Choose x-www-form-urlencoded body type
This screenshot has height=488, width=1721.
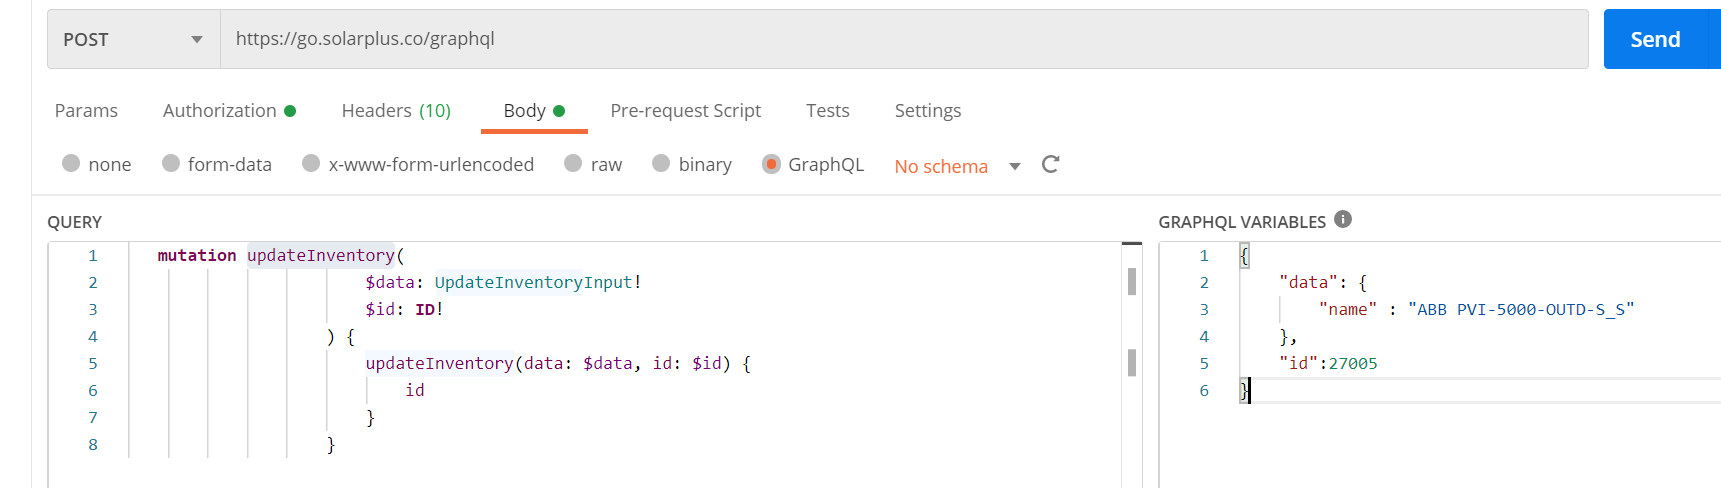(x=311, y=164)
